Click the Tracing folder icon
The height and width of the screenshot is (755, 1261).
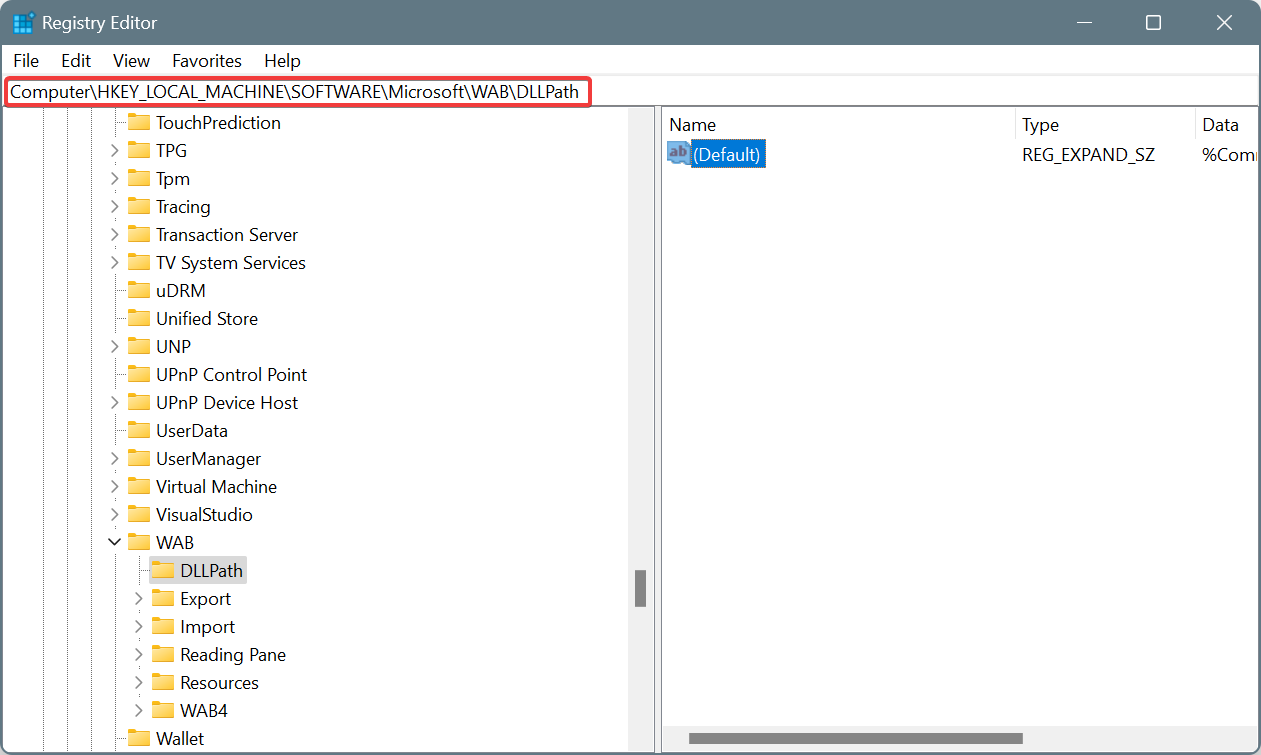point(139,207)
